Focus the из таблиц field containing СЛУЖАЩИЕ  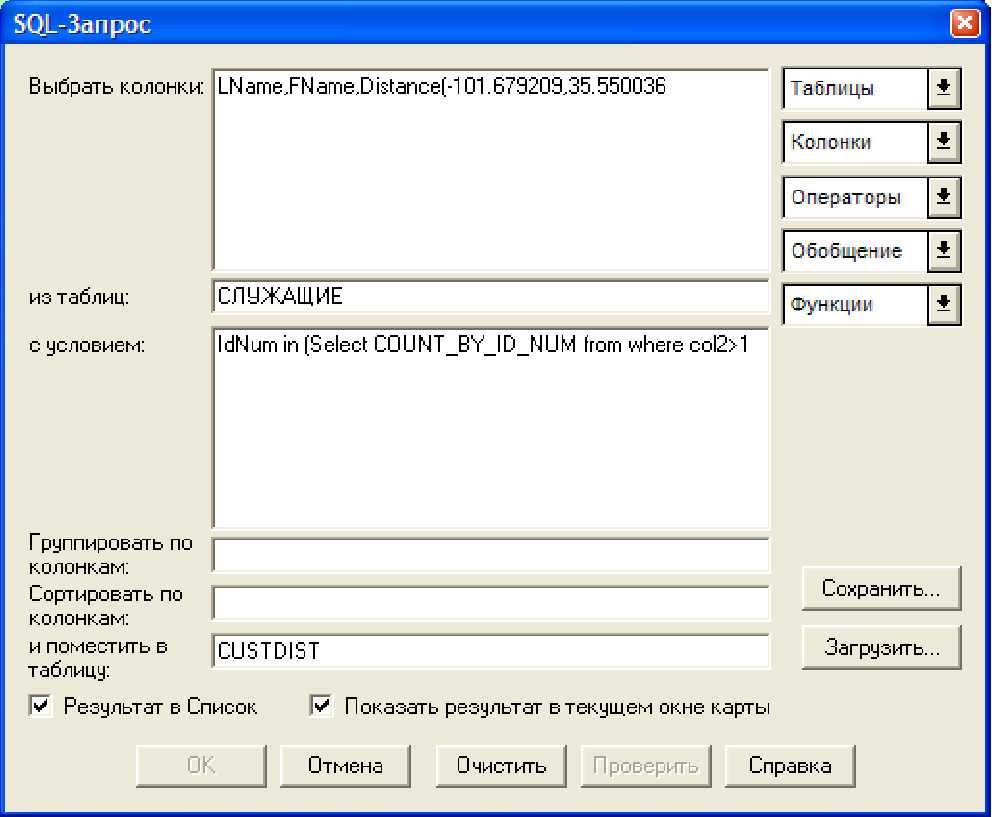tap(490, 297)
